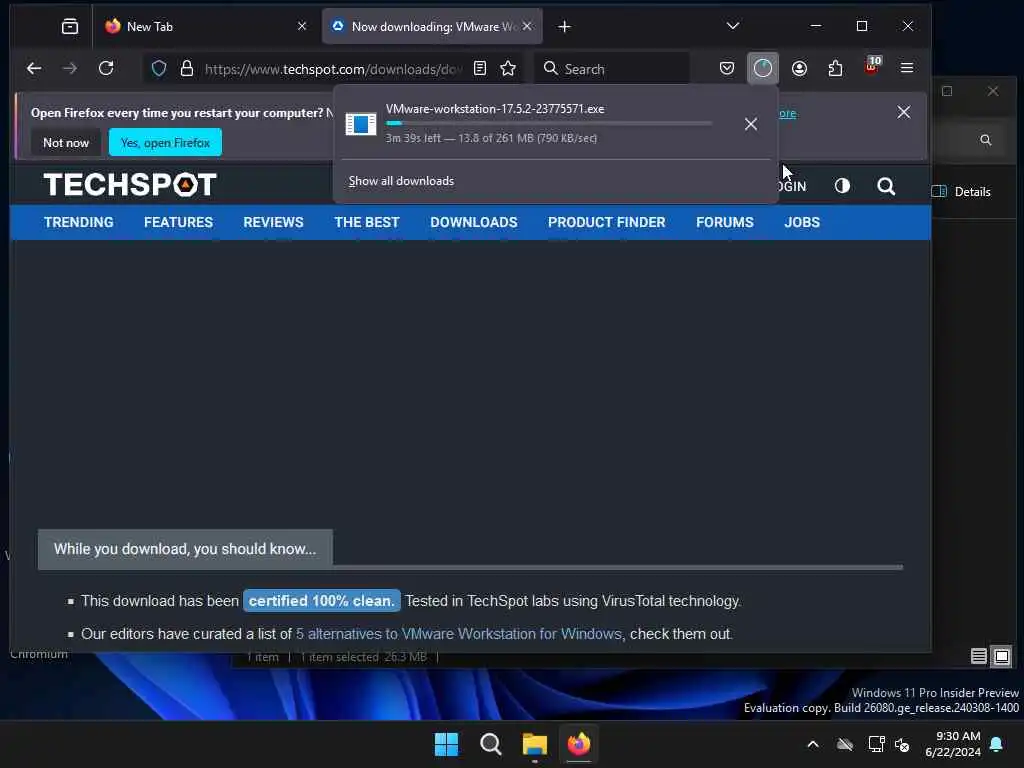The width and height of the screenshot is (1024, 768).
Task: Open uBlock extension icon showing 10
Action: (872, 66)
